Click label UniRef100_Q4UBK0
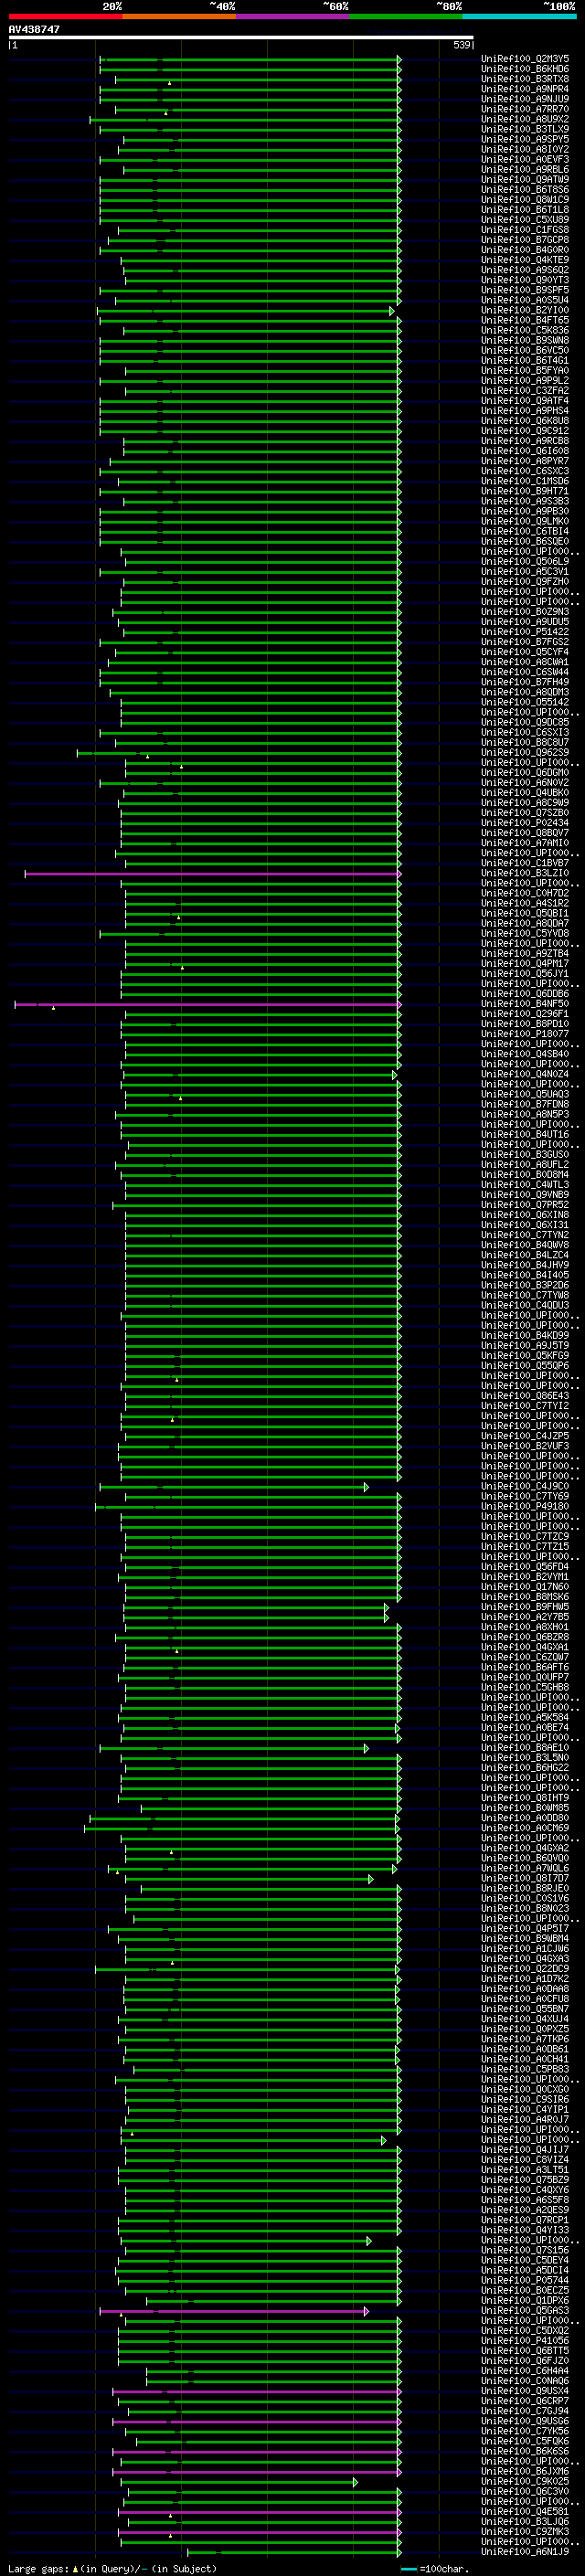The height and width of the screenshot is (2576, 585). coord(525,793)
